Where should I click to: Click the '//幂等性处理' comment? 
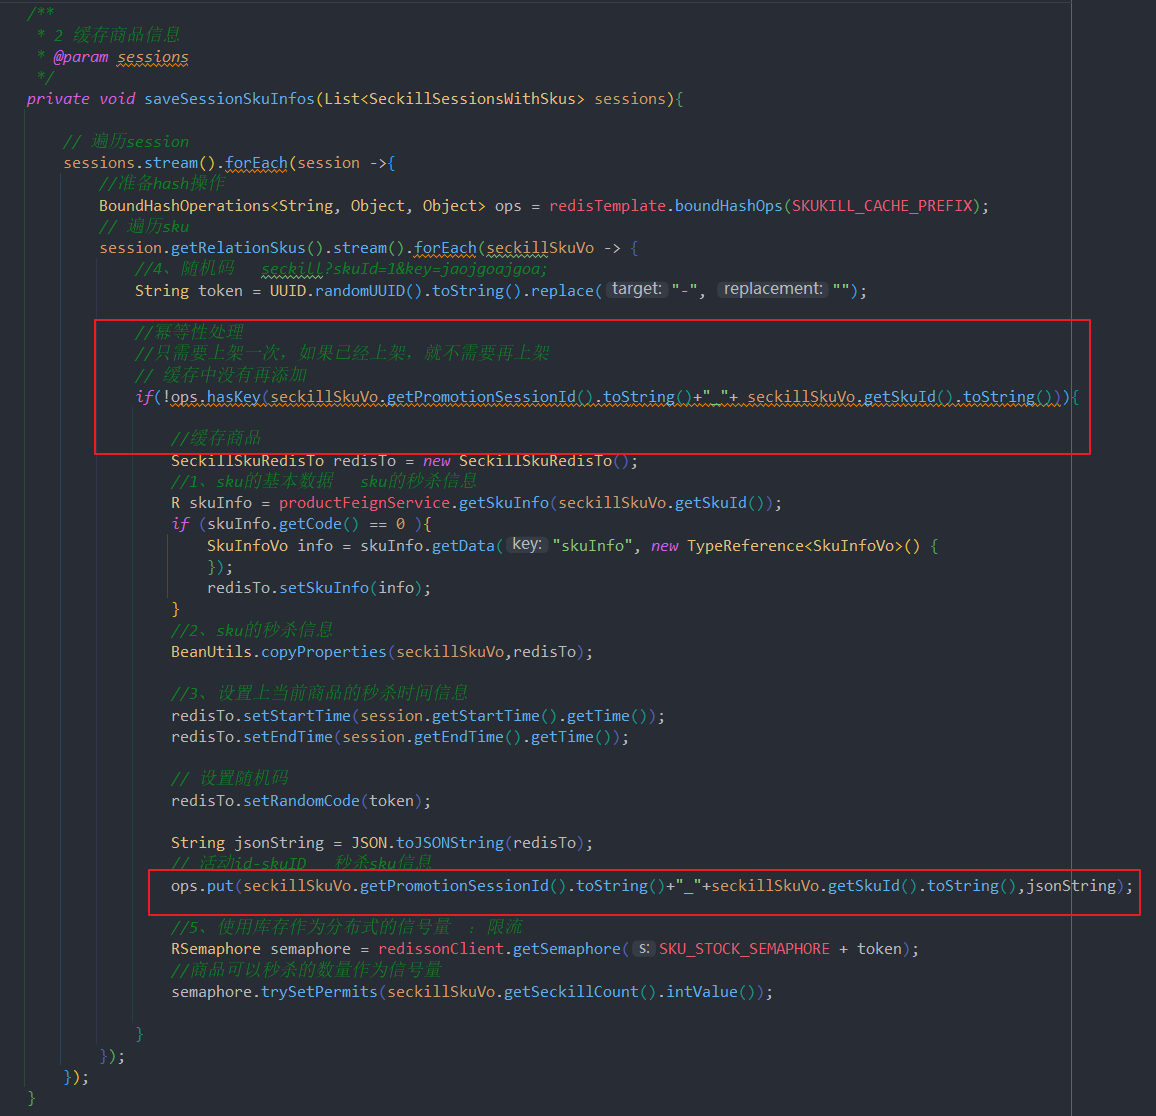pos(189,332)
